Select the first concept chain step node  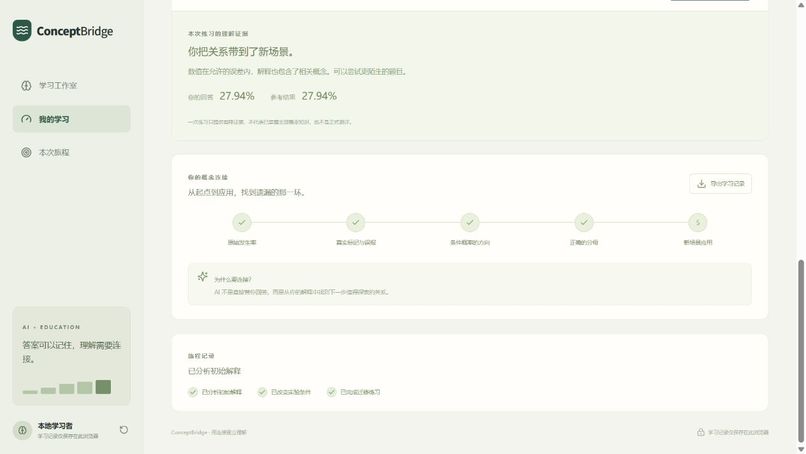pos(242,223)
